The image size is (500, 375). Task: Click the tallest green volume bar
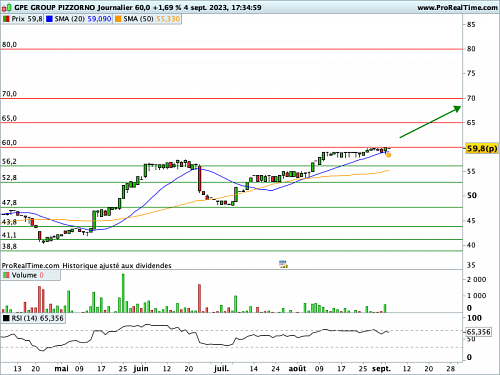(x=123, y=293)
